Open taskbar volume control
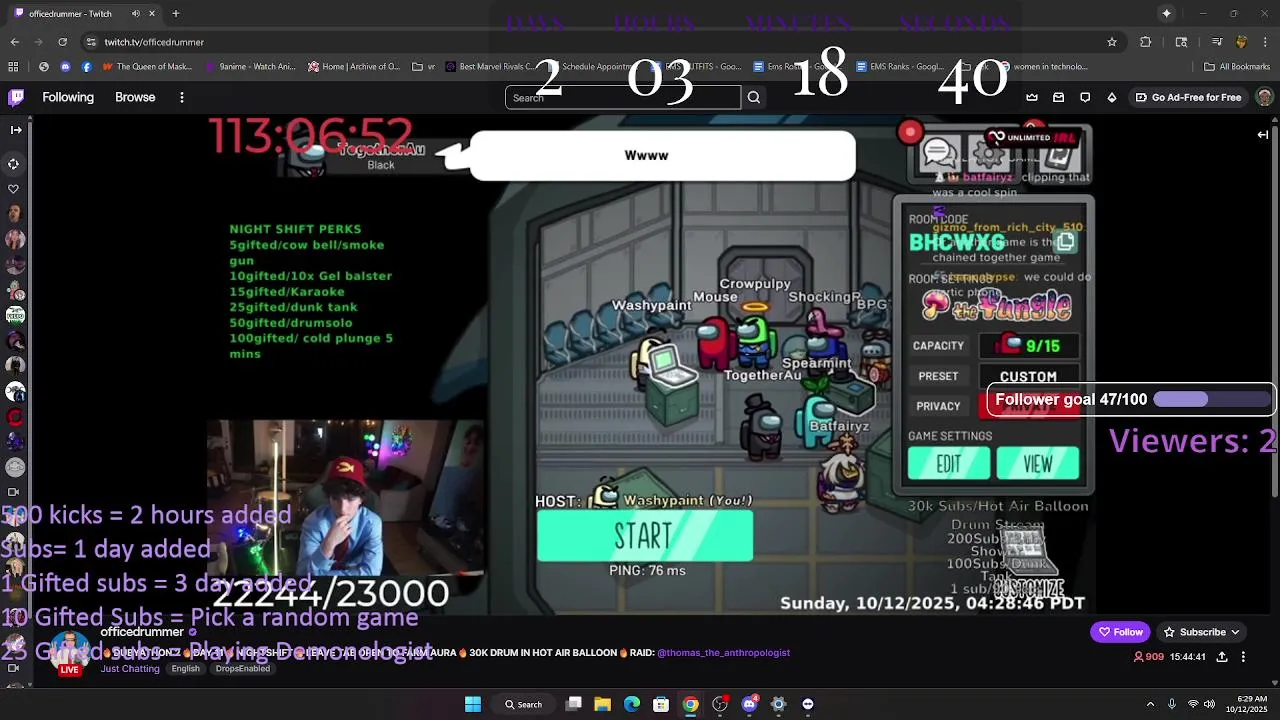The height and width of the screenshot is (720, 1280). coord(1209,704)
